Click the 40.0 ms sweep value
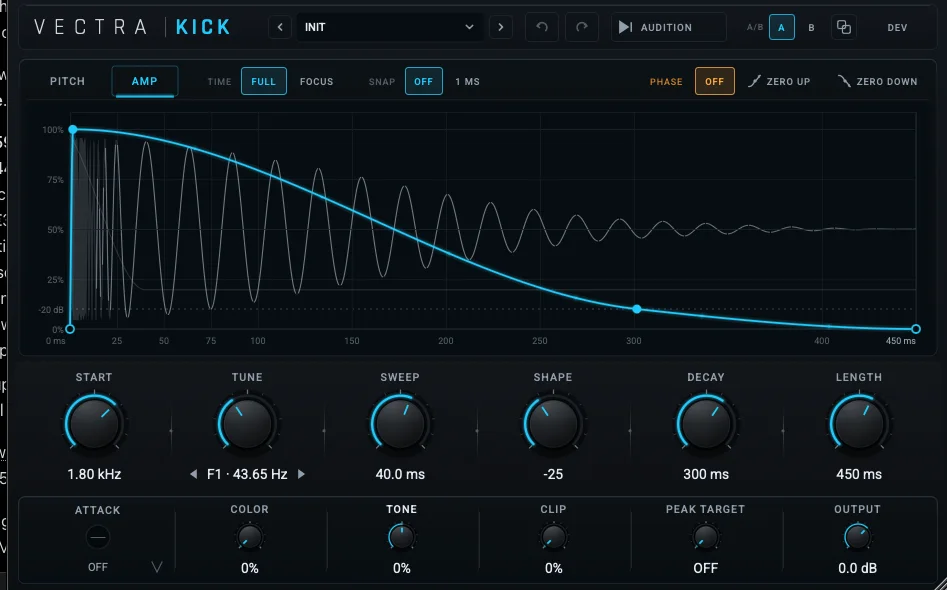Image resolution: width=947 pixels, height=590 pixels. point(400,474)
